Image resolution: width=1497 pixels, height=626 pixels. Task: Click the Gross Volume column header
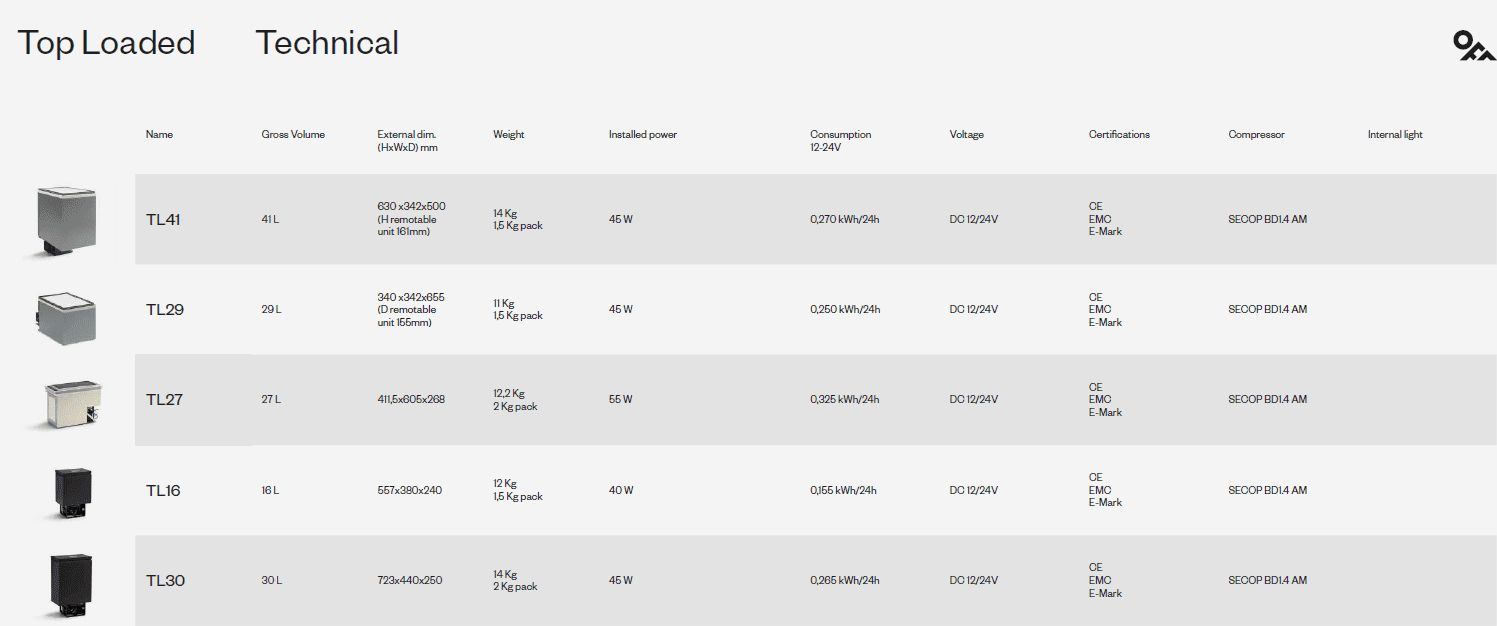pos(293,134)
